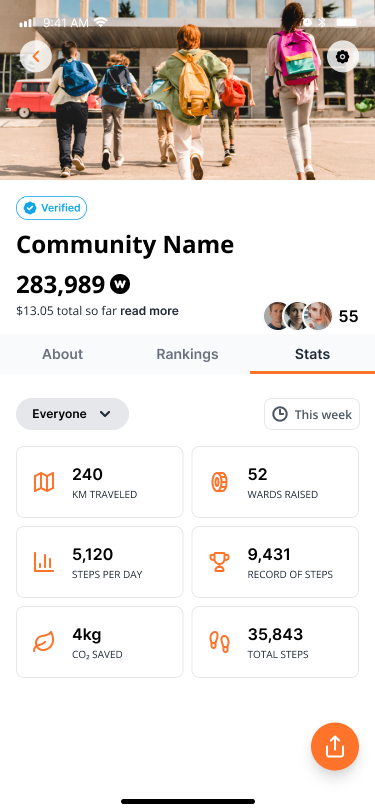Tap the W coin icon beside 283,989

click(120, 284)
